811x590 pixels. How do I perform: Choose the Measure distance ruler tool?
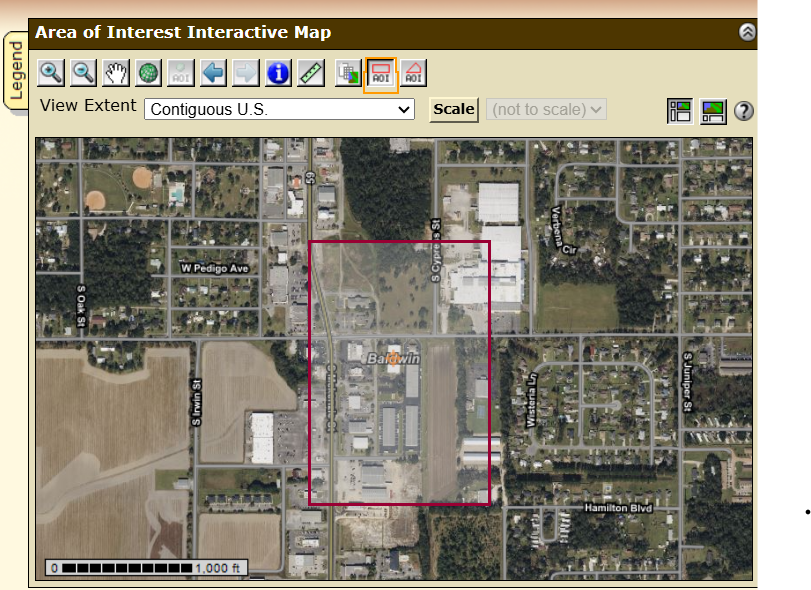tap(311, 73)
